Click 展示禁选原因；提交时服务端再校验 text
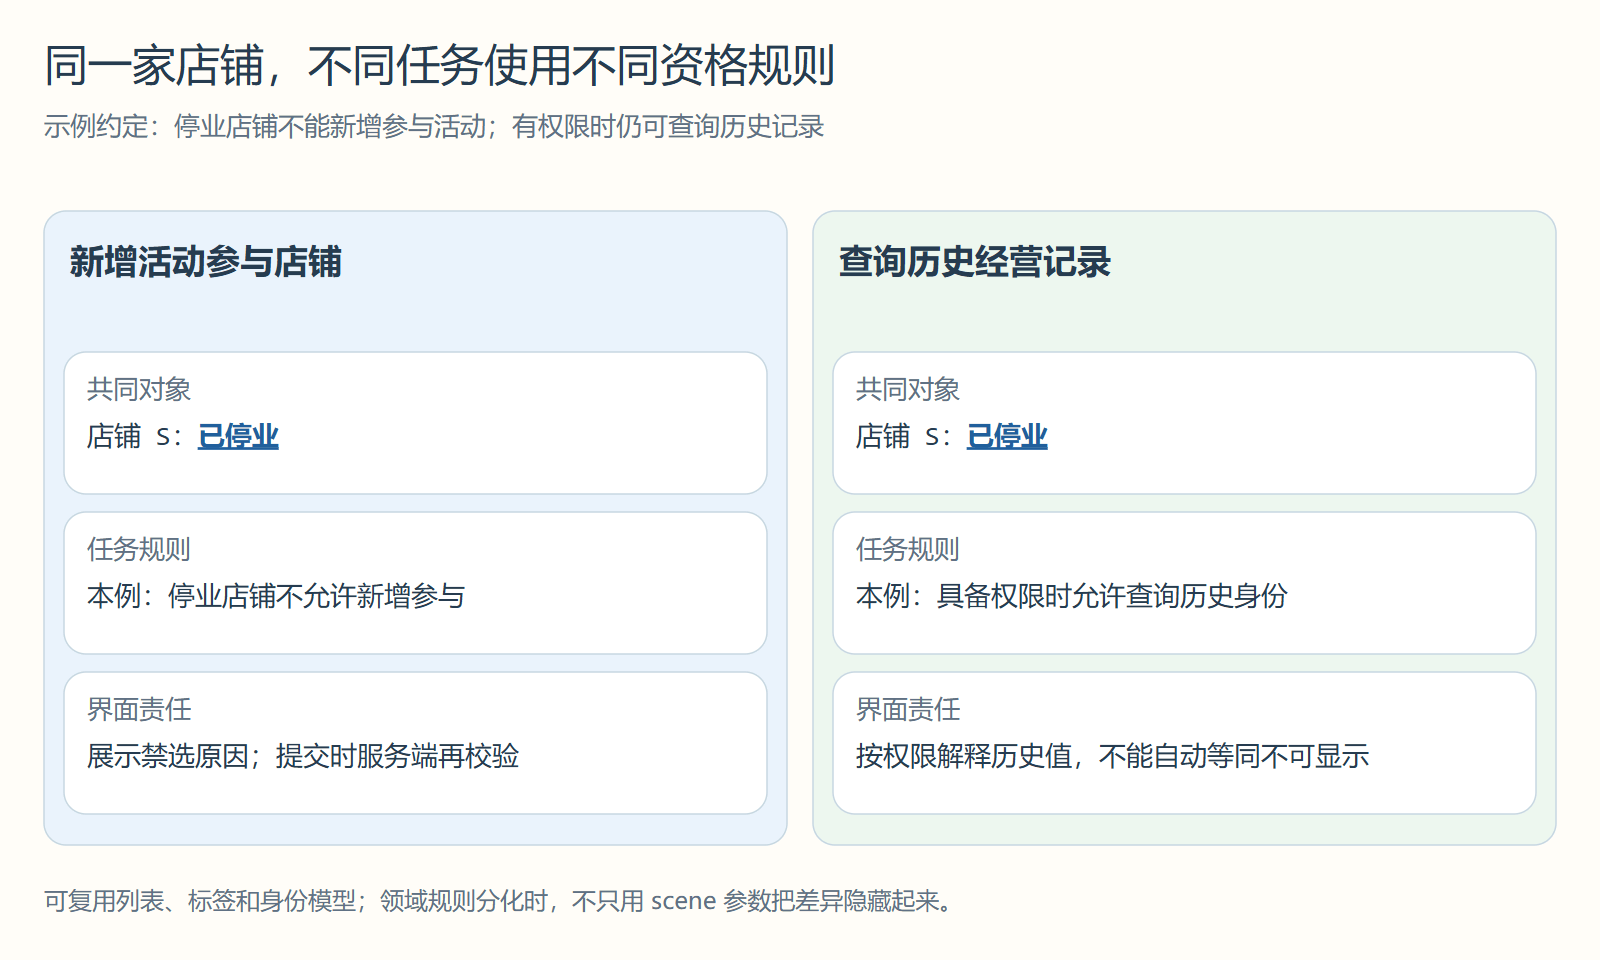Viewport: 1600px width, 960px height. pos(303,756)
